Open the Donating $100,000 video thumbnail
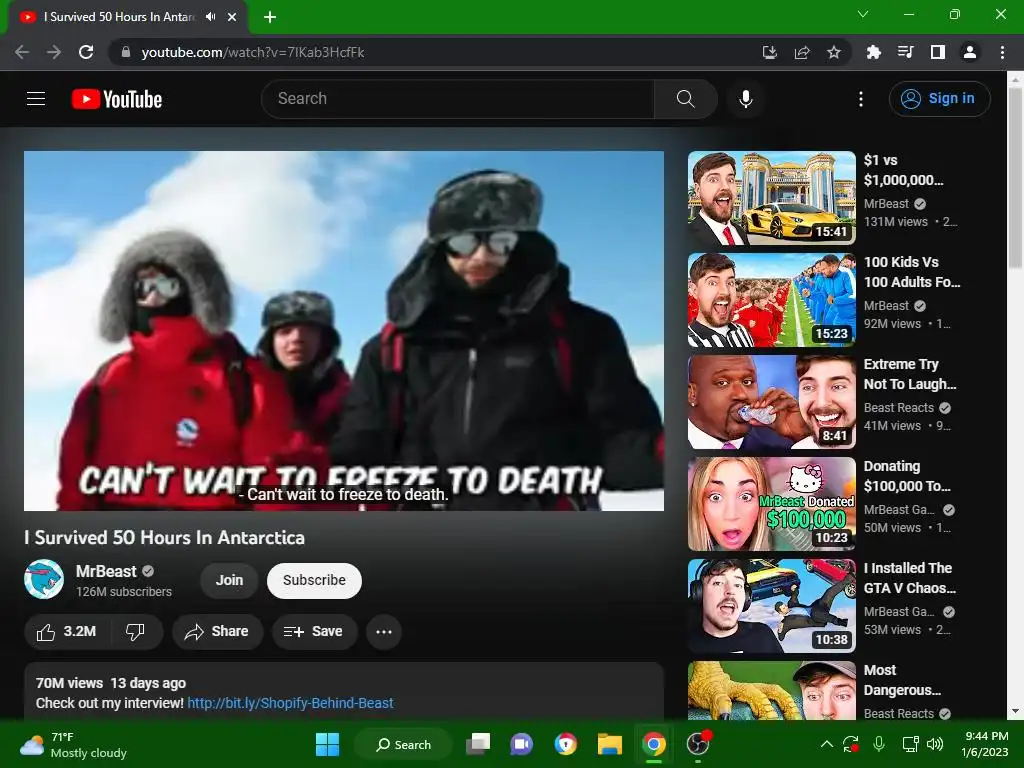1024x768 pixels. click(x=771, y=504)
